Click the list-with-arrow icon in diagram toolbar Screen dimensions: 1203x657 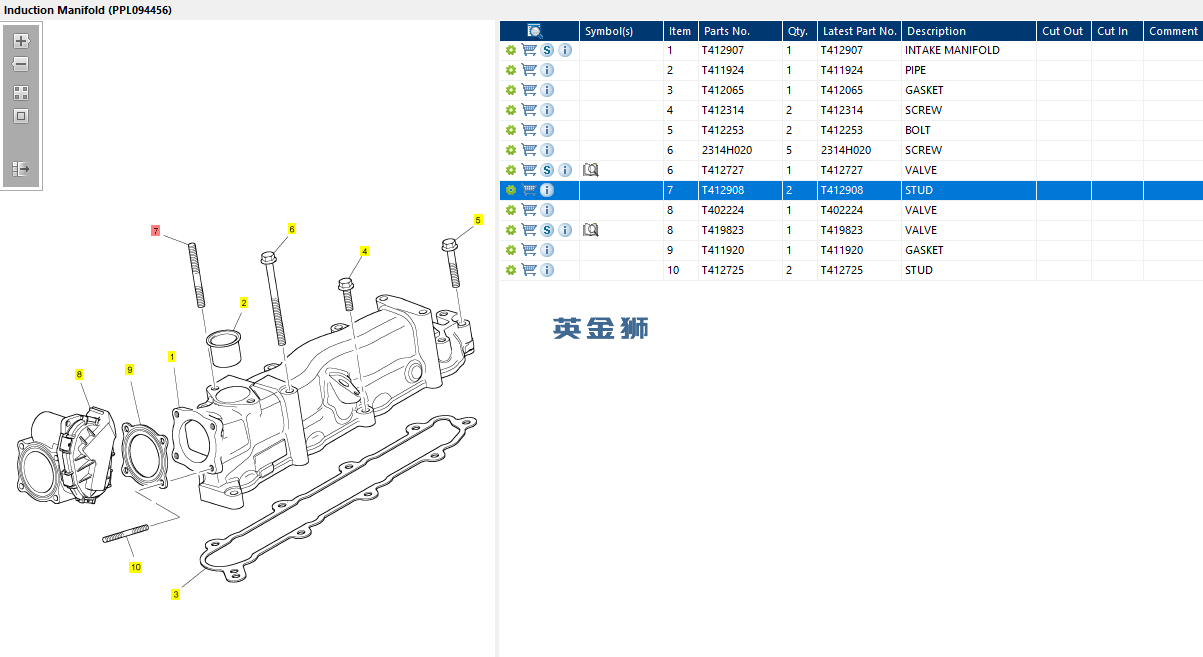coord(21,169)
